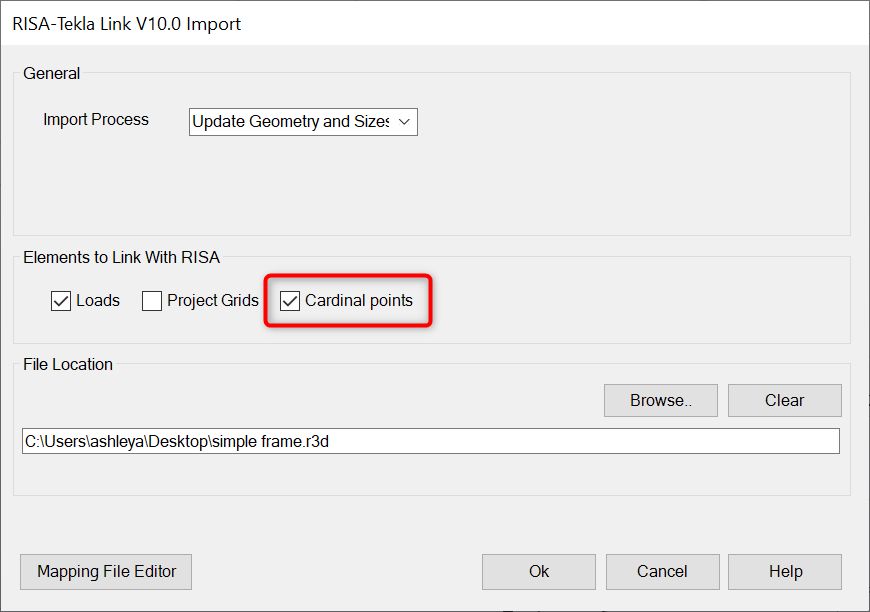Screen dimensions: 870x612
Task: Enable the Project Grids checkbox
Action: point(152,301)
